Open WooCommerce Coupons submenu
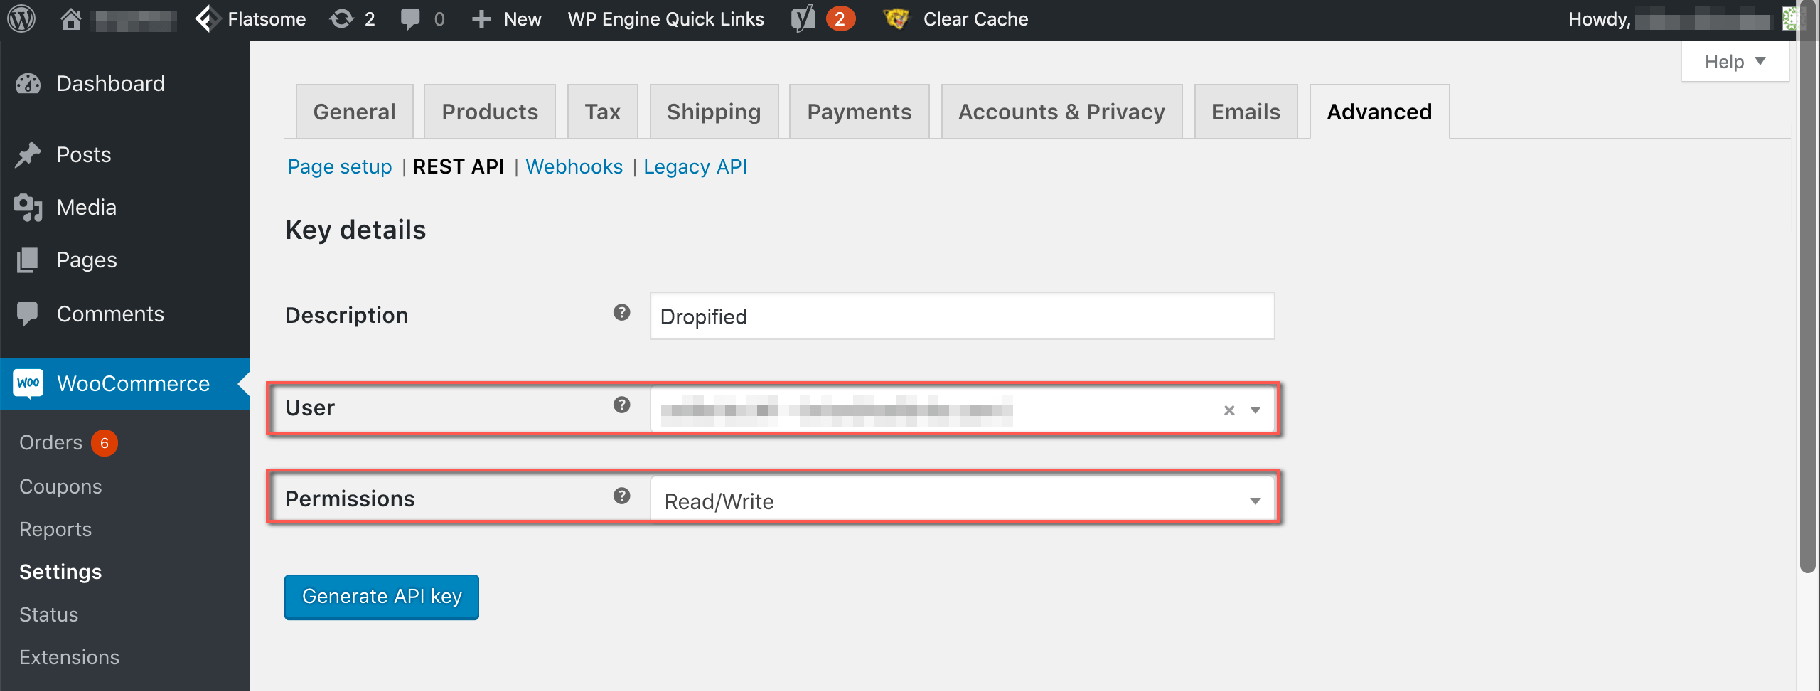Screen dimensions: 1820x691 [61, 487]
